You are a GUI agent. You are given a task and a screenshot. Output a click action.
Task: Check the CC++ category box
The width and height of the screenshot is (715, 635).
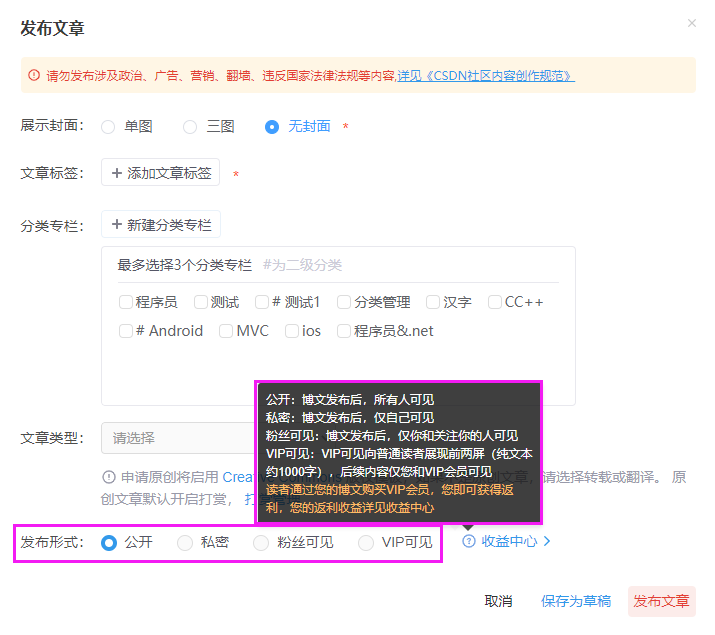(495, 302)
